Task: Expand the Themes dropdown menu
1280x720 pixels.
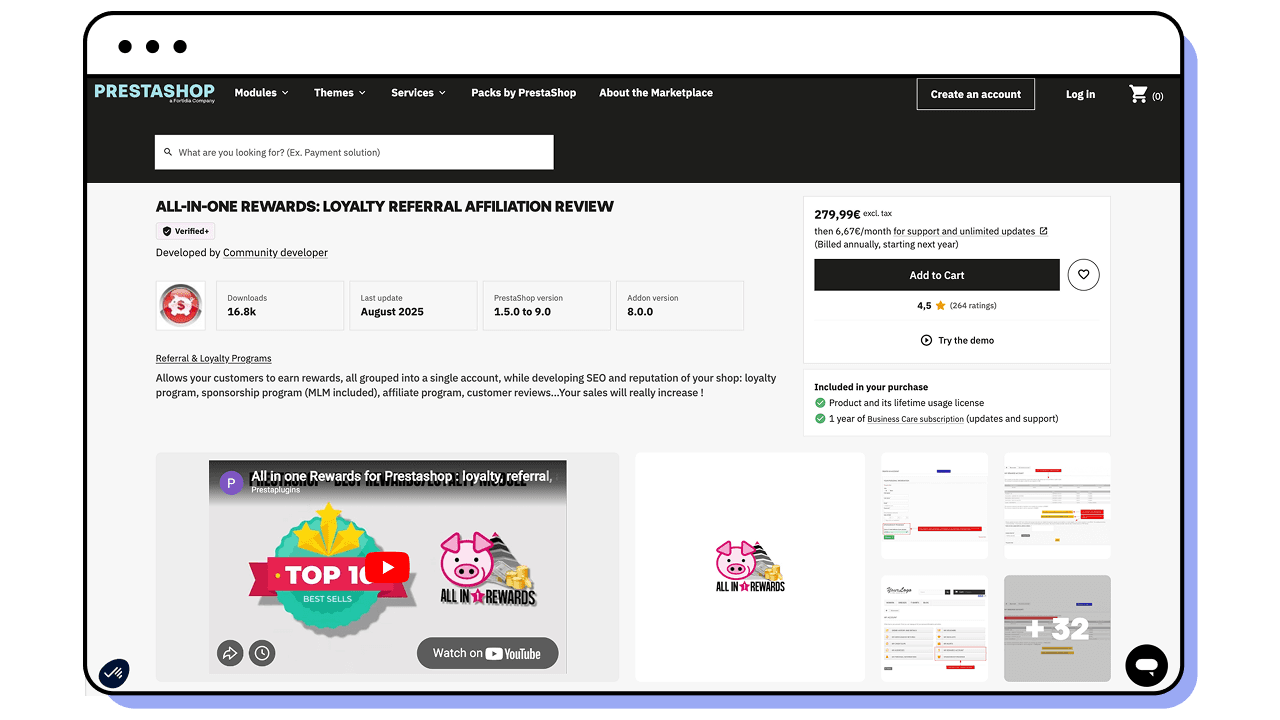Action: click(x=339, y=93)
